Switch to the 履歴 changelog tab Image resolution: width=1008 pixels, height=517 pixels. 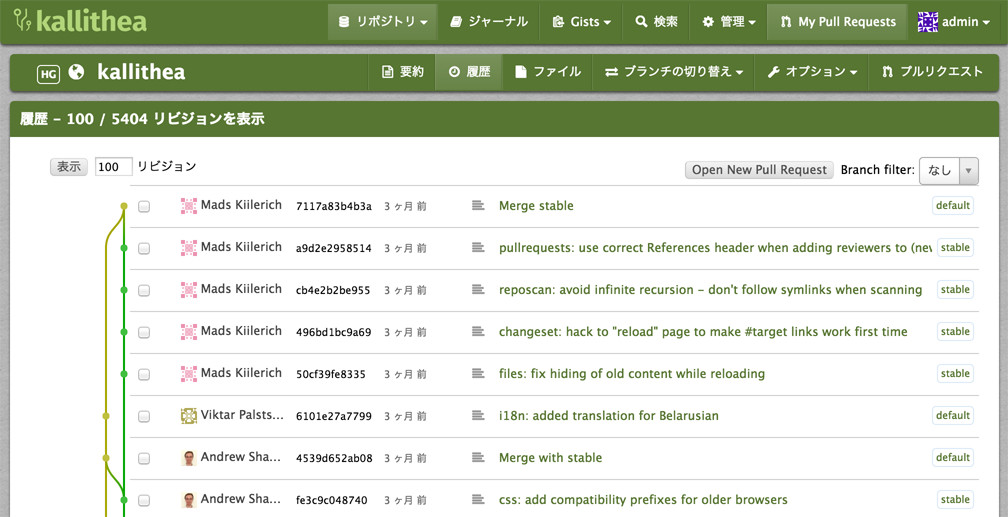click(x=469, y=72)
